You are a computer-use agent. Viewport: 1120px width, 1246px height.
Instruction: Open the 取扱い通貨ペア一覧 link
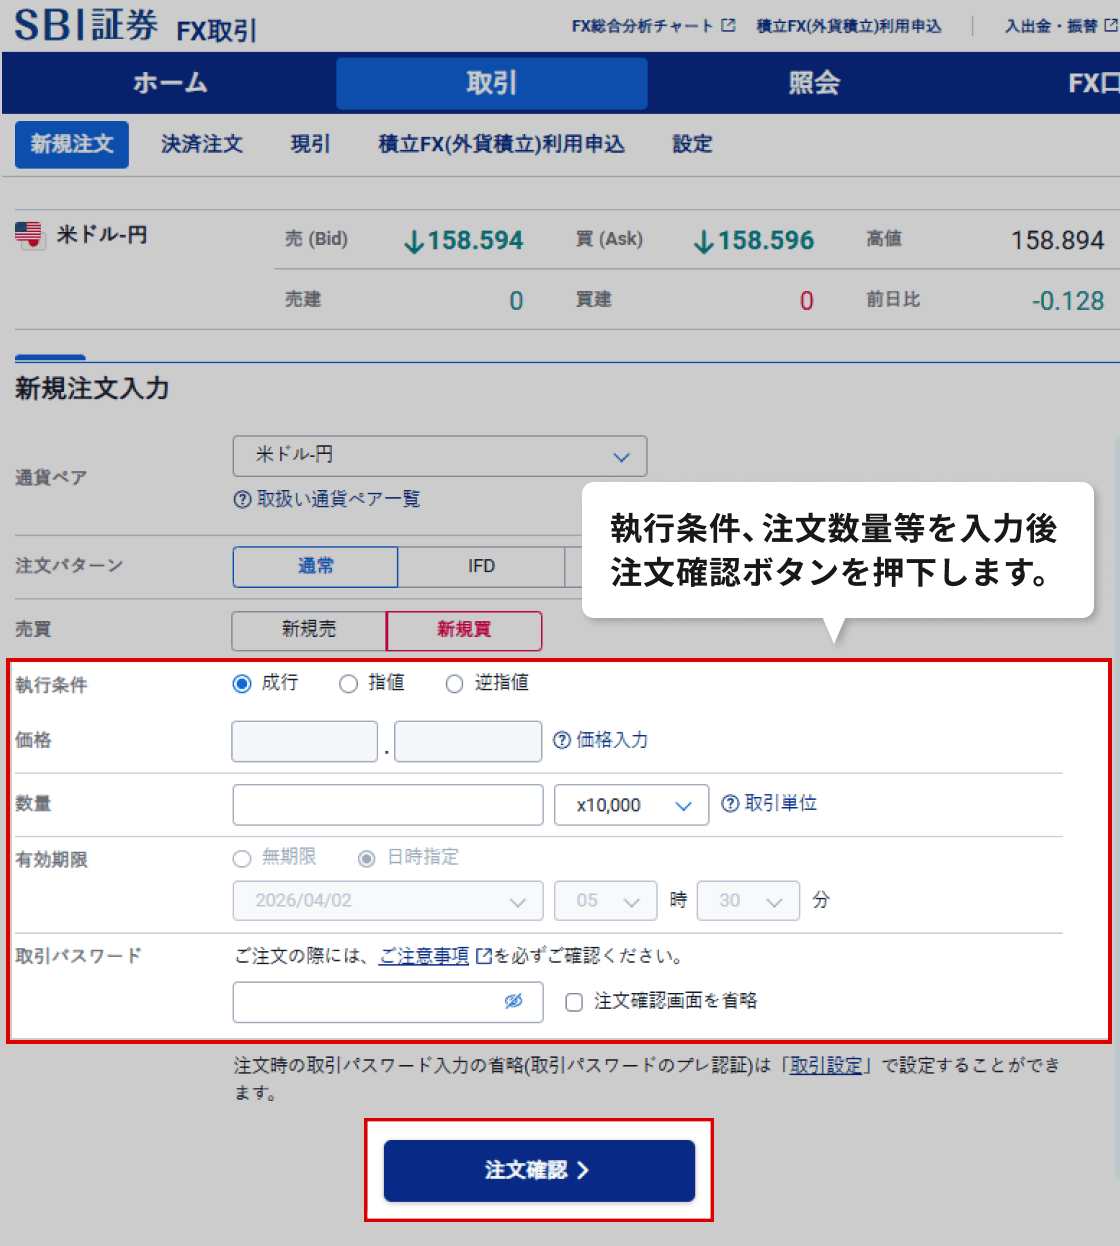tap(339, 499)
